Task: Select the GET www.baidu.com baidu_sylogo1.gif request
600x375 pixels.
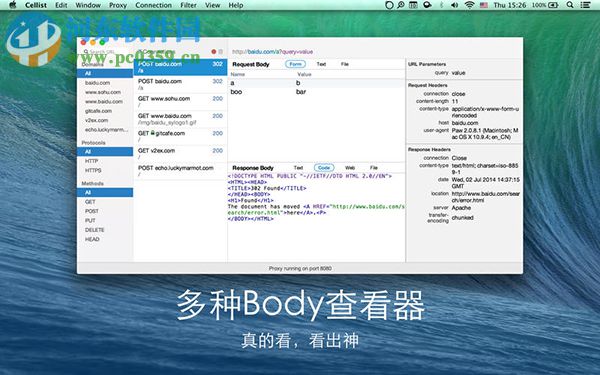Action: (x=180, y=119)
